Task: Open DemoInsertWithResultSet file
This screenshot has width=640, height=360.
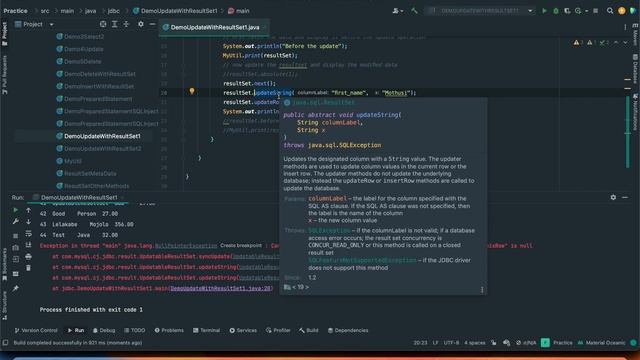Action: (95, 87)
